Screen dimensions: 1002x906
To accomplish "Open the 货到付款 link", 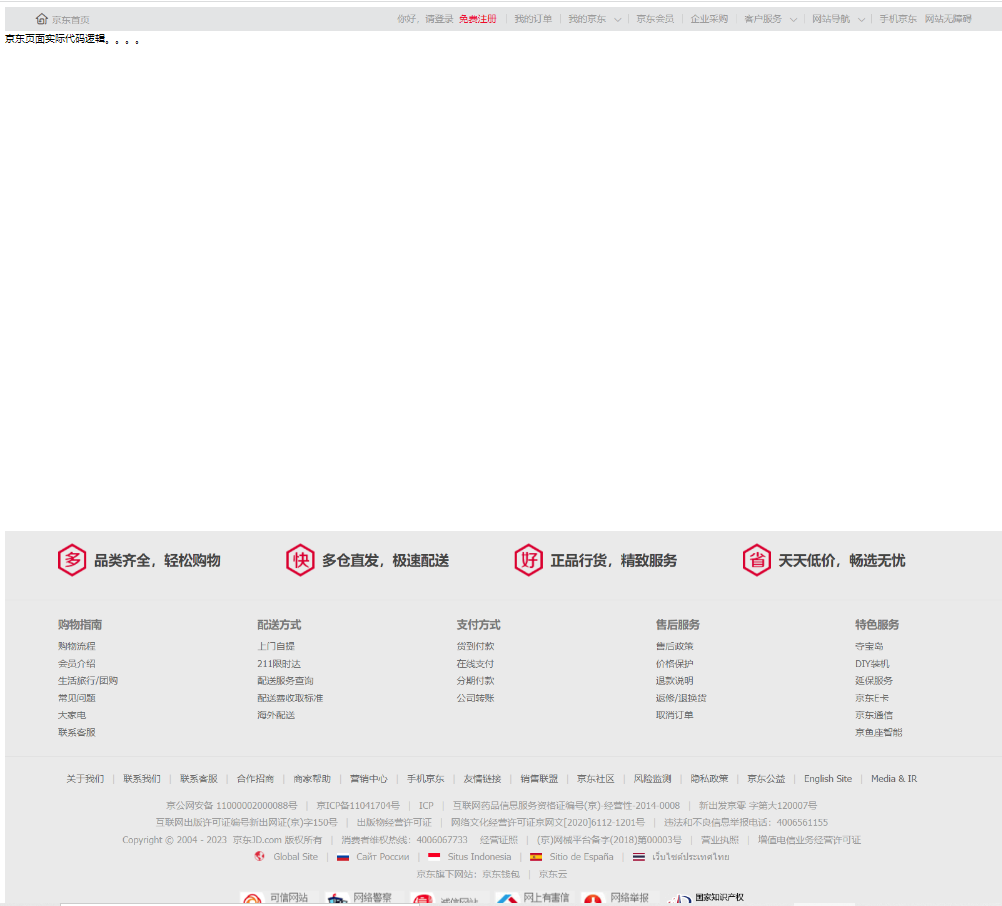I will (x=475, y=646).
